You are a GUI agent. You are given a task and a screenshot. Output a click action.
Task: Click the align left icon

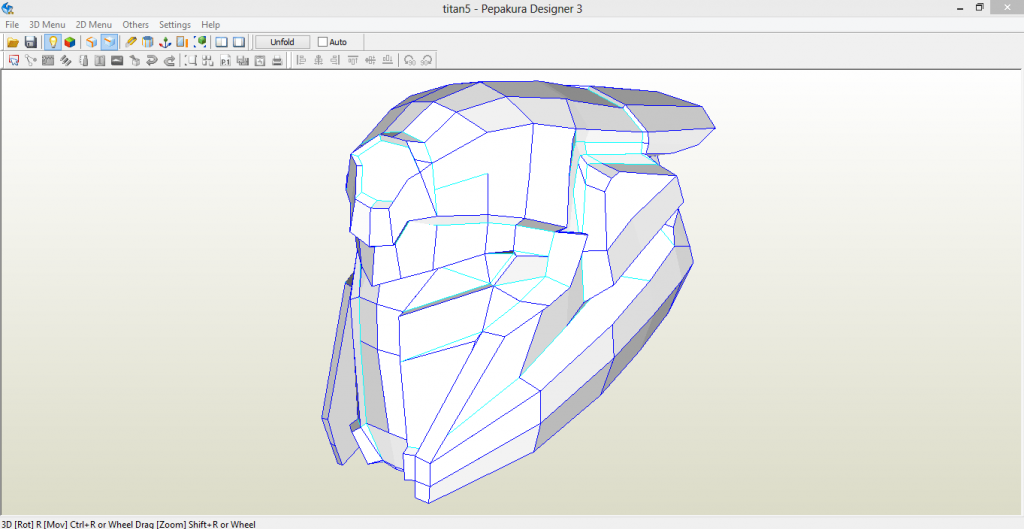pyautogui.click(x=301, y=60)
